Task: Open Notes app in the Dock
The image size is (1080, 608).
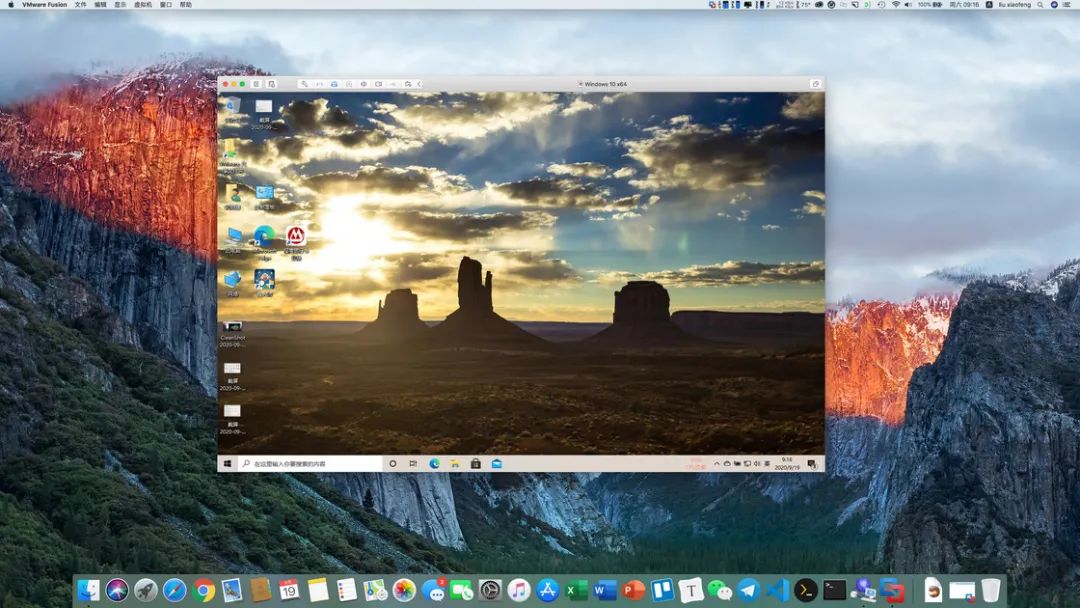Action: click(318, 590)
